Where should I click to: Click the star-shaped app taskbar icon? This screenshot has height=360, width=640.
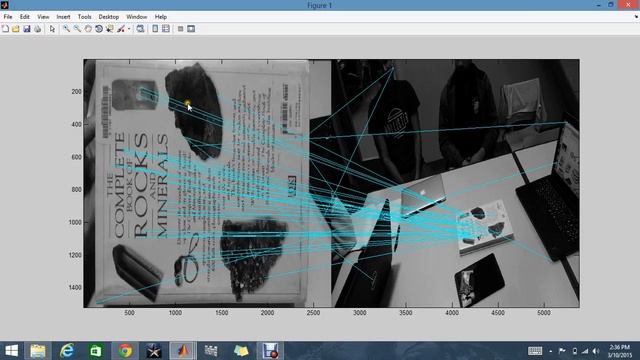coord(154,351)
